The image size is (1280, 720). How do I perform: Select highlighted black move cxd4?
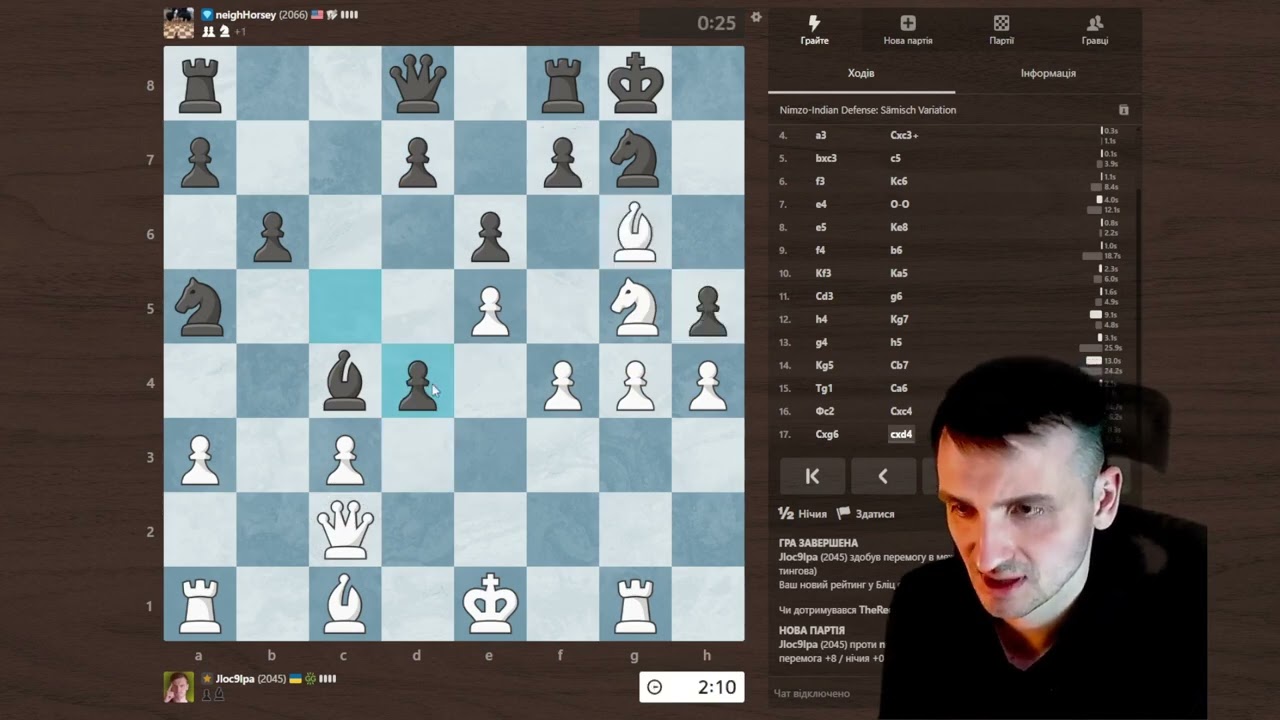(x=901, y=434)
